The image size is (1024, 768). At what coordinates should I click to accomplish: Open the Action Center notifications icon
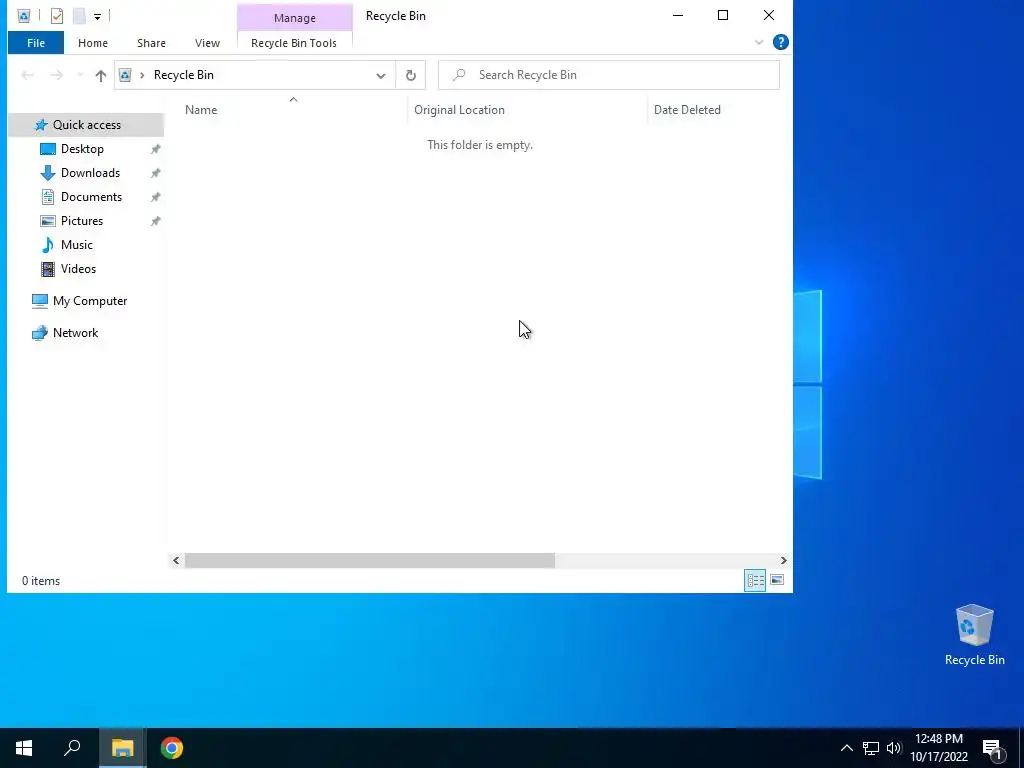coord(993,750)
